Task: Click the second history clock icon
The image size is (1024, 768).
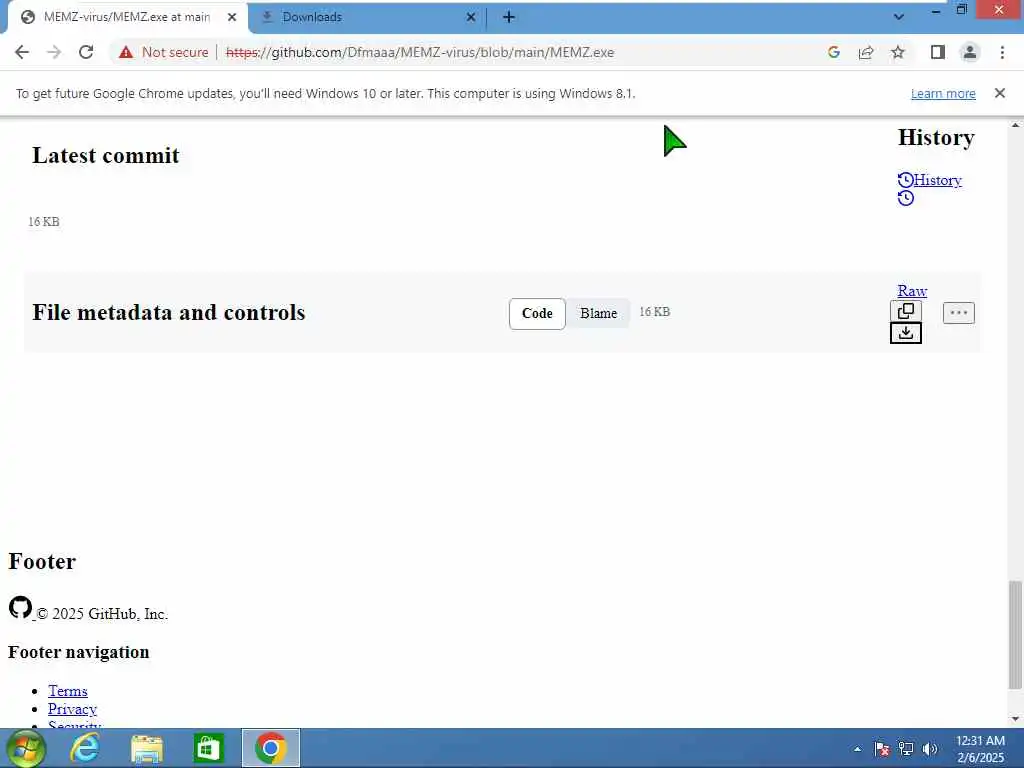Action: pos(906,198)
